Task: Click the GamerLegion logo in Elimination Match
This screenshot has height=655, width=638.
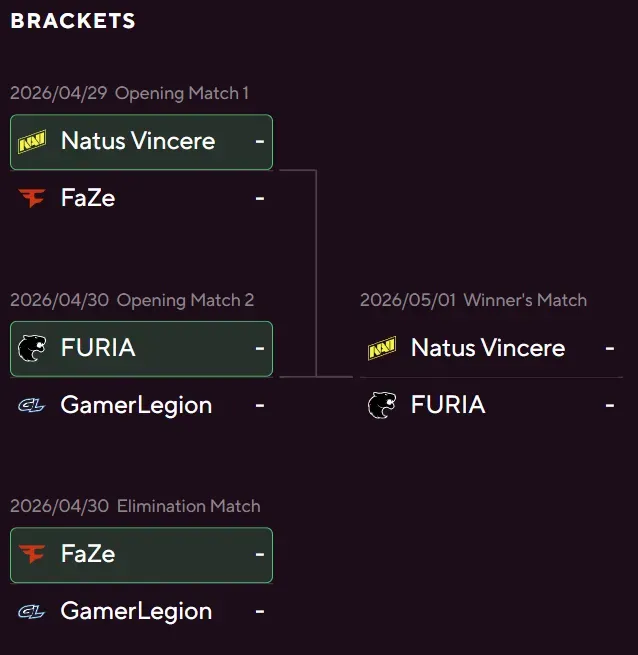Action: (x=32, y=611)
